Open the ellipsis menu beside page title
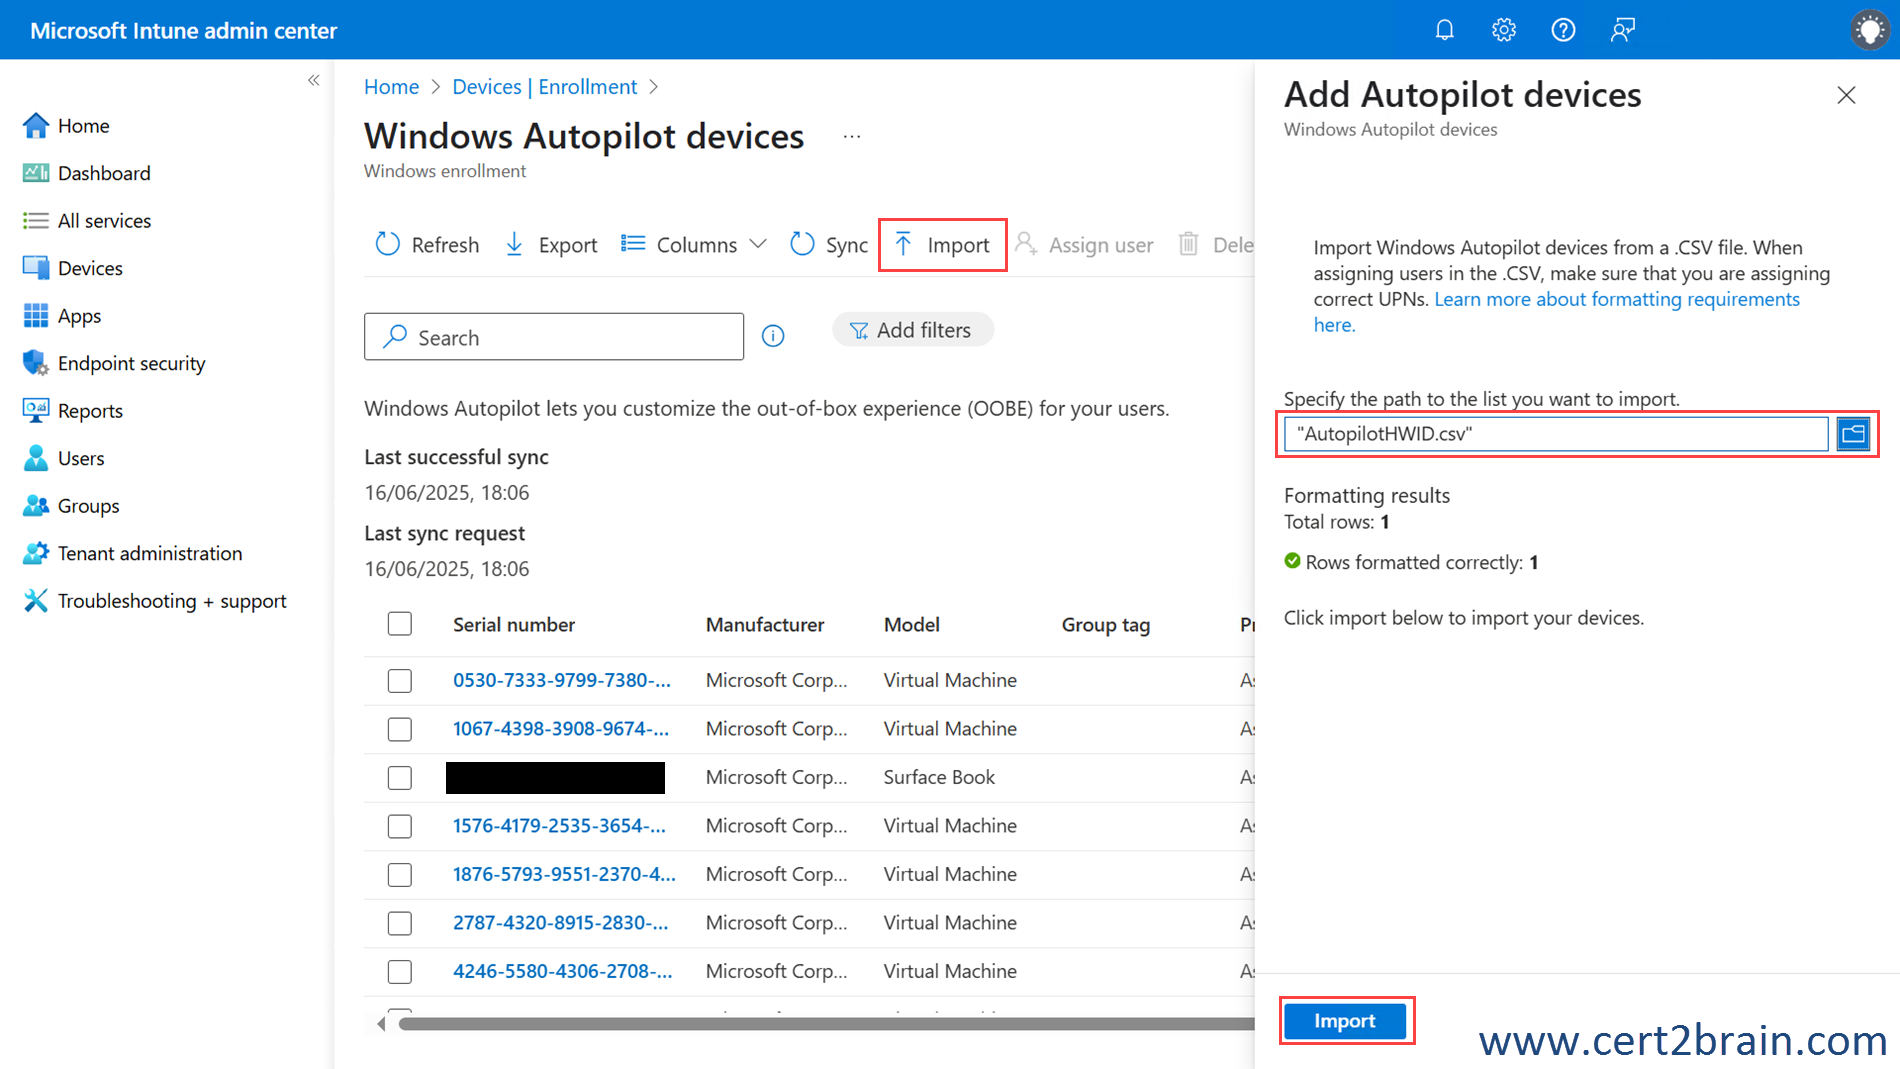This screenshot has height=1069, width=1900. (852, 136)
